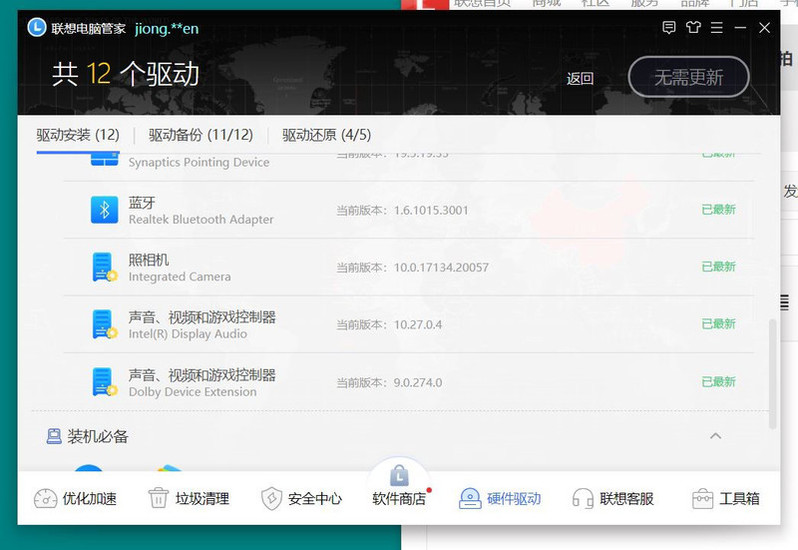This screenshot has width=798, height=550.
Task: Select Synaptics Pointing Device text
Action: [x=199, y=162]
